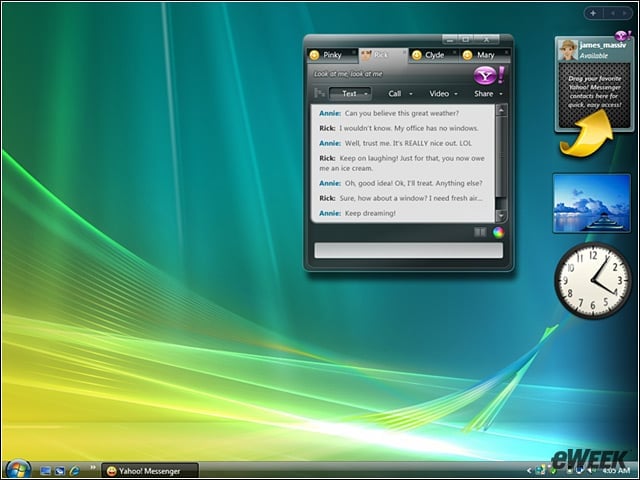Click message 'My office has no windows'
Viewport: 640px width, 480px height.
tap(436, 128)
